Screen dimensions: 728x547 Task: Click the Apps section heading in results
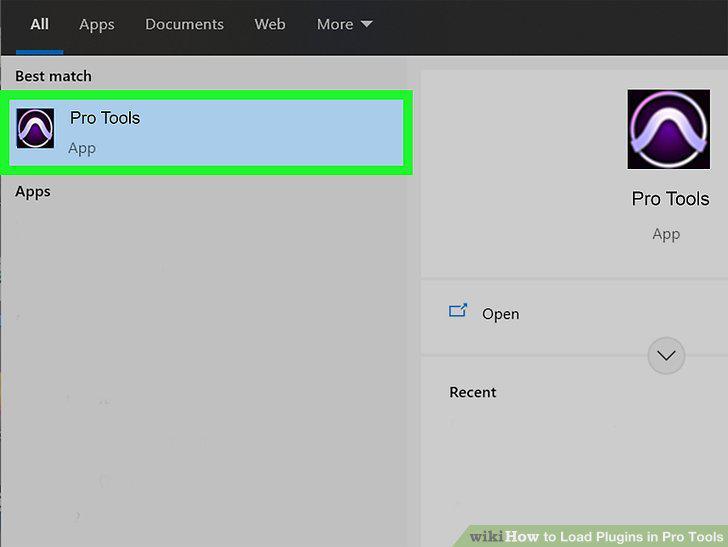[32, 192]
